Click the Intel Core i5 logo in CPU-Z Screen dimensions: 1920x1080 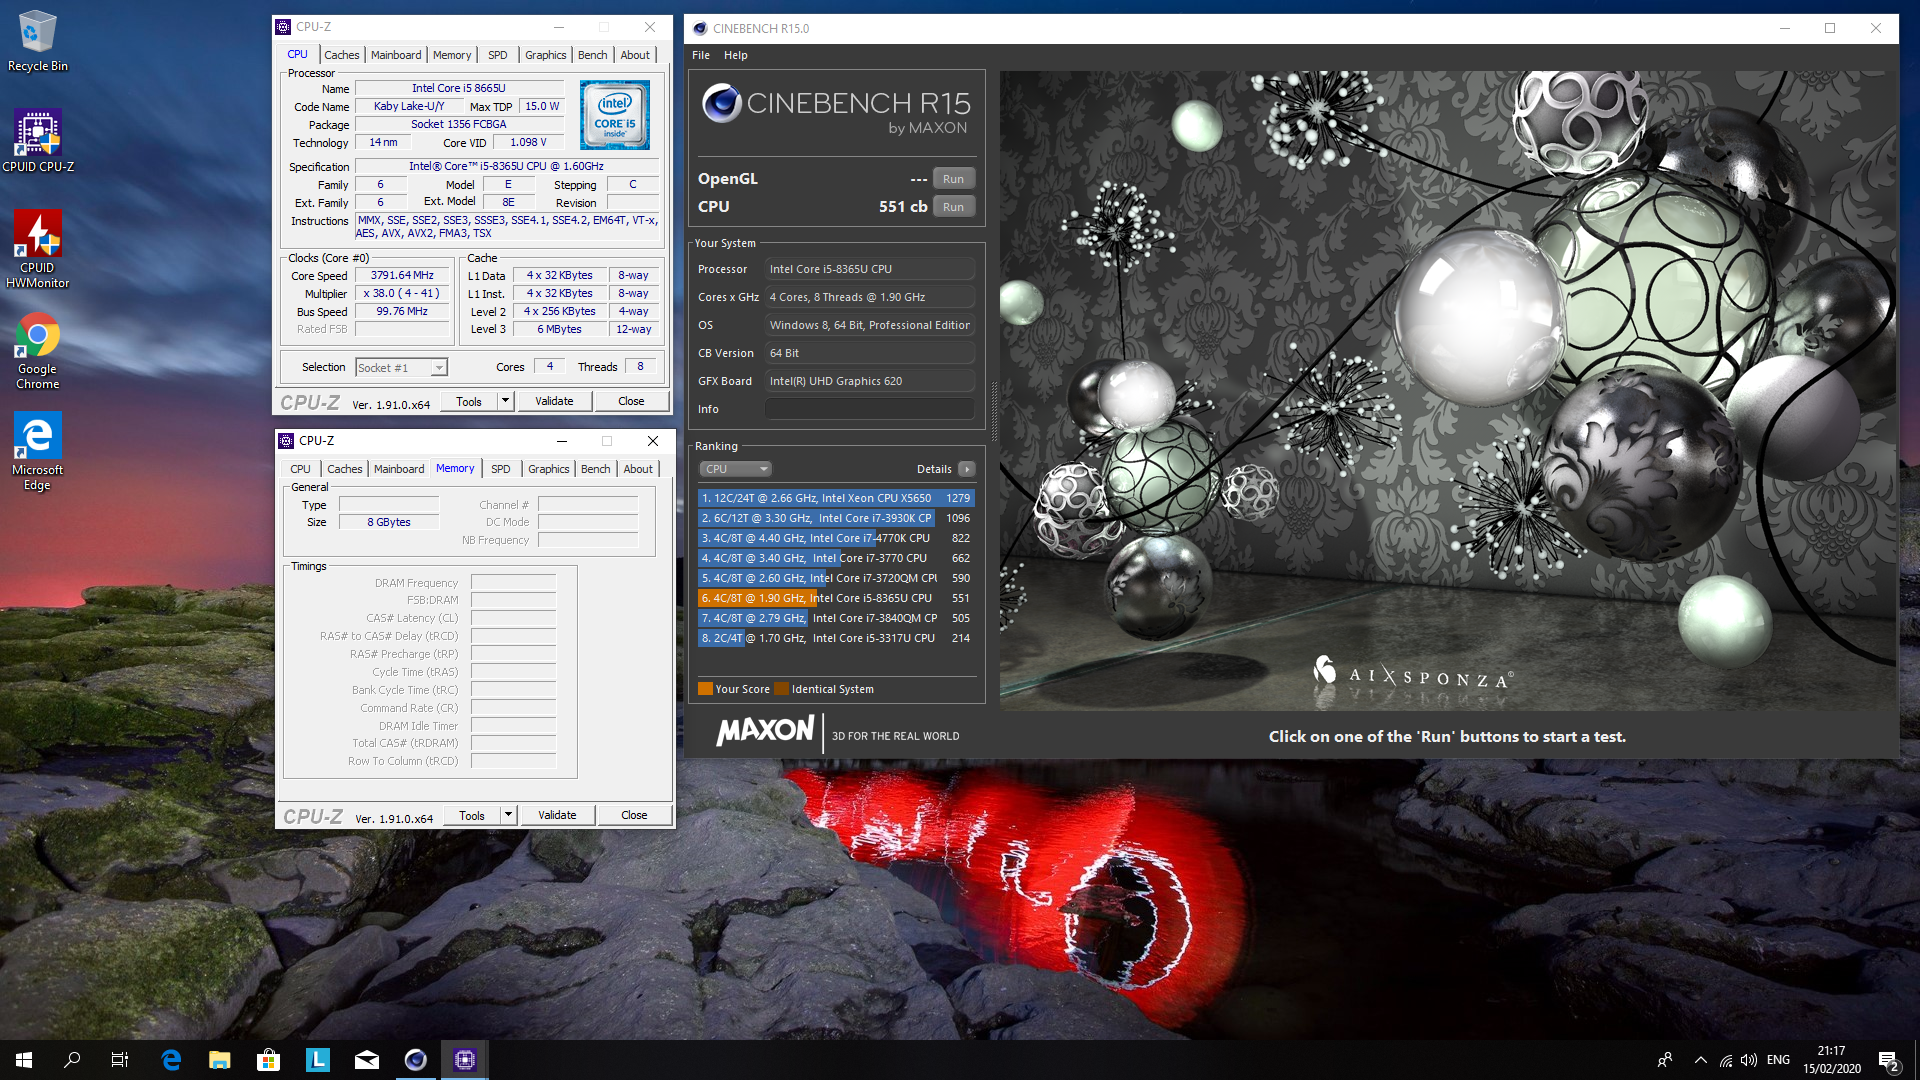[615, 116]
